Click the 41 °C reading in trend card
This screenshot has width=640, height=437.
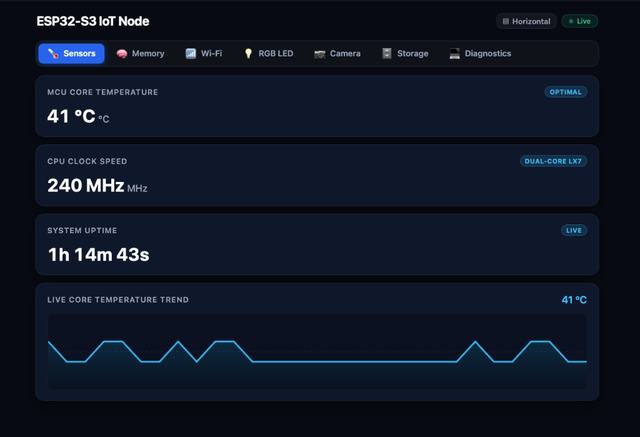tap(574, 300)
